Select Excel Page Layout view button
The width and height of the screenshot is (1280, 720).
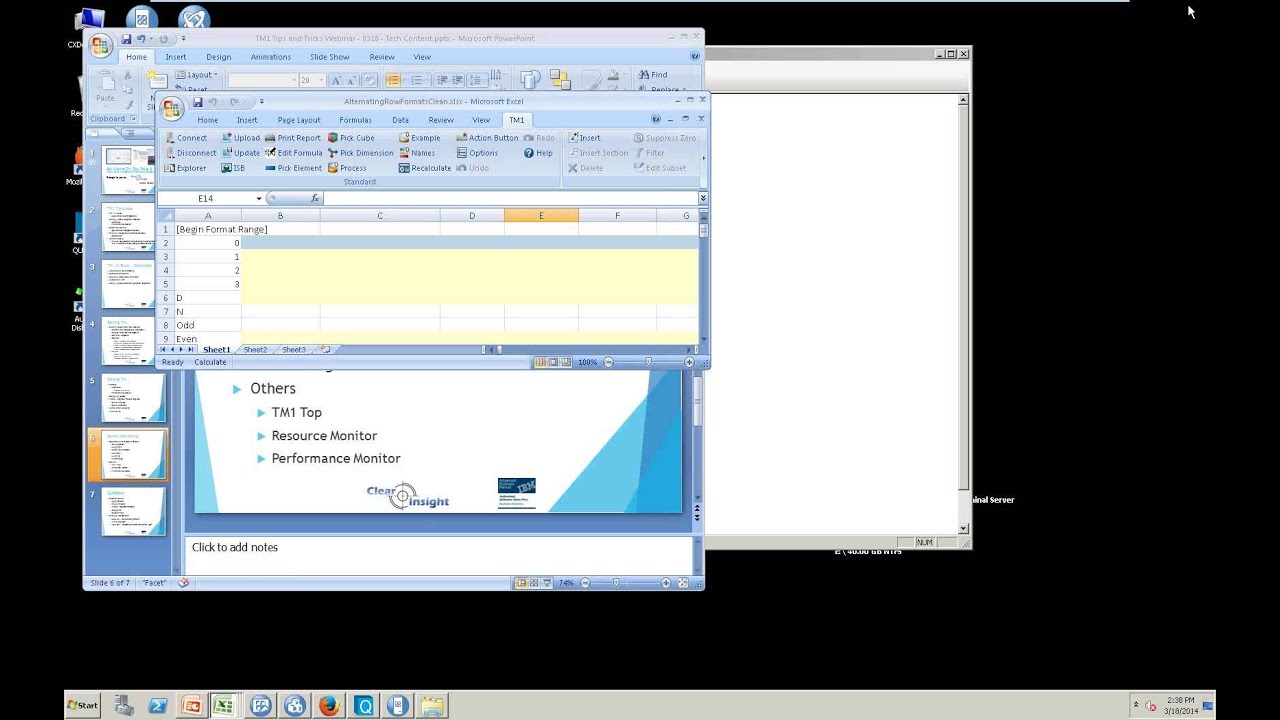[x=553, y=362]
